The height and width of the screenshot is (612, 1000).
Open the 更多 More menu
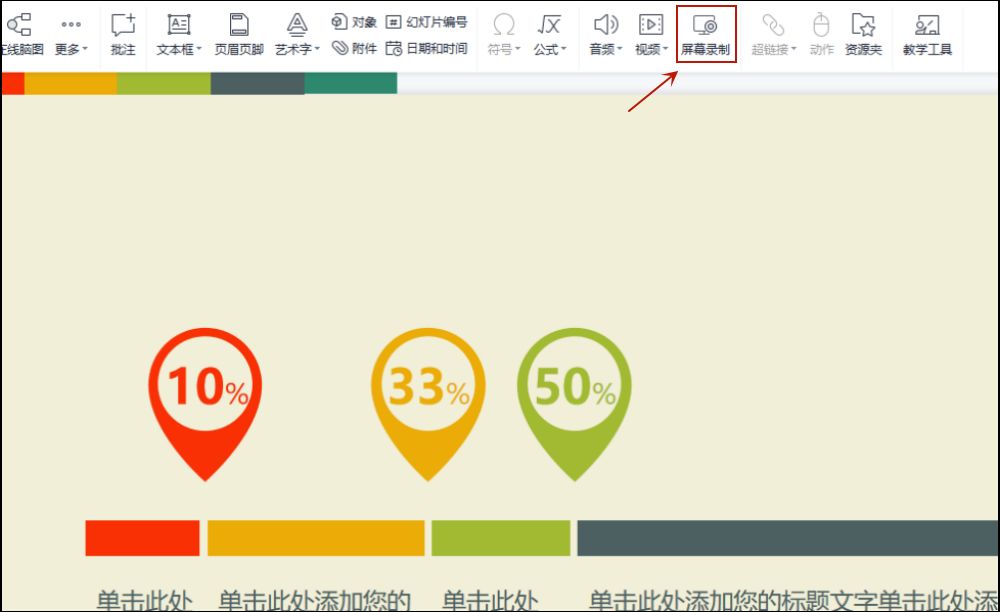pos(70,35)
